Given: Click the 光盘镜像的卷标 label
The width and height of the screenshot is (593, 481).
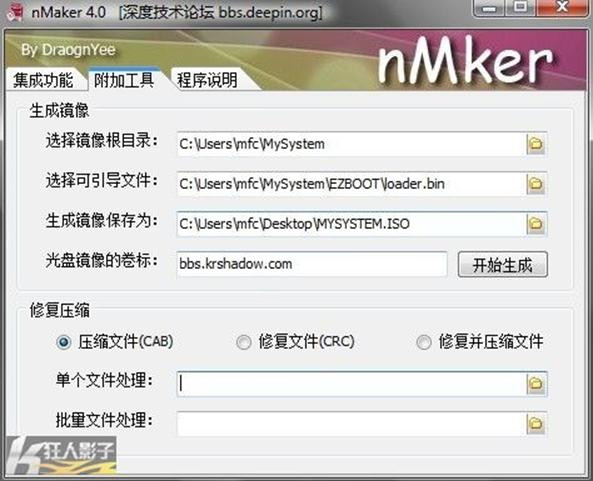Looking at the screenshot, I should 101,261.
